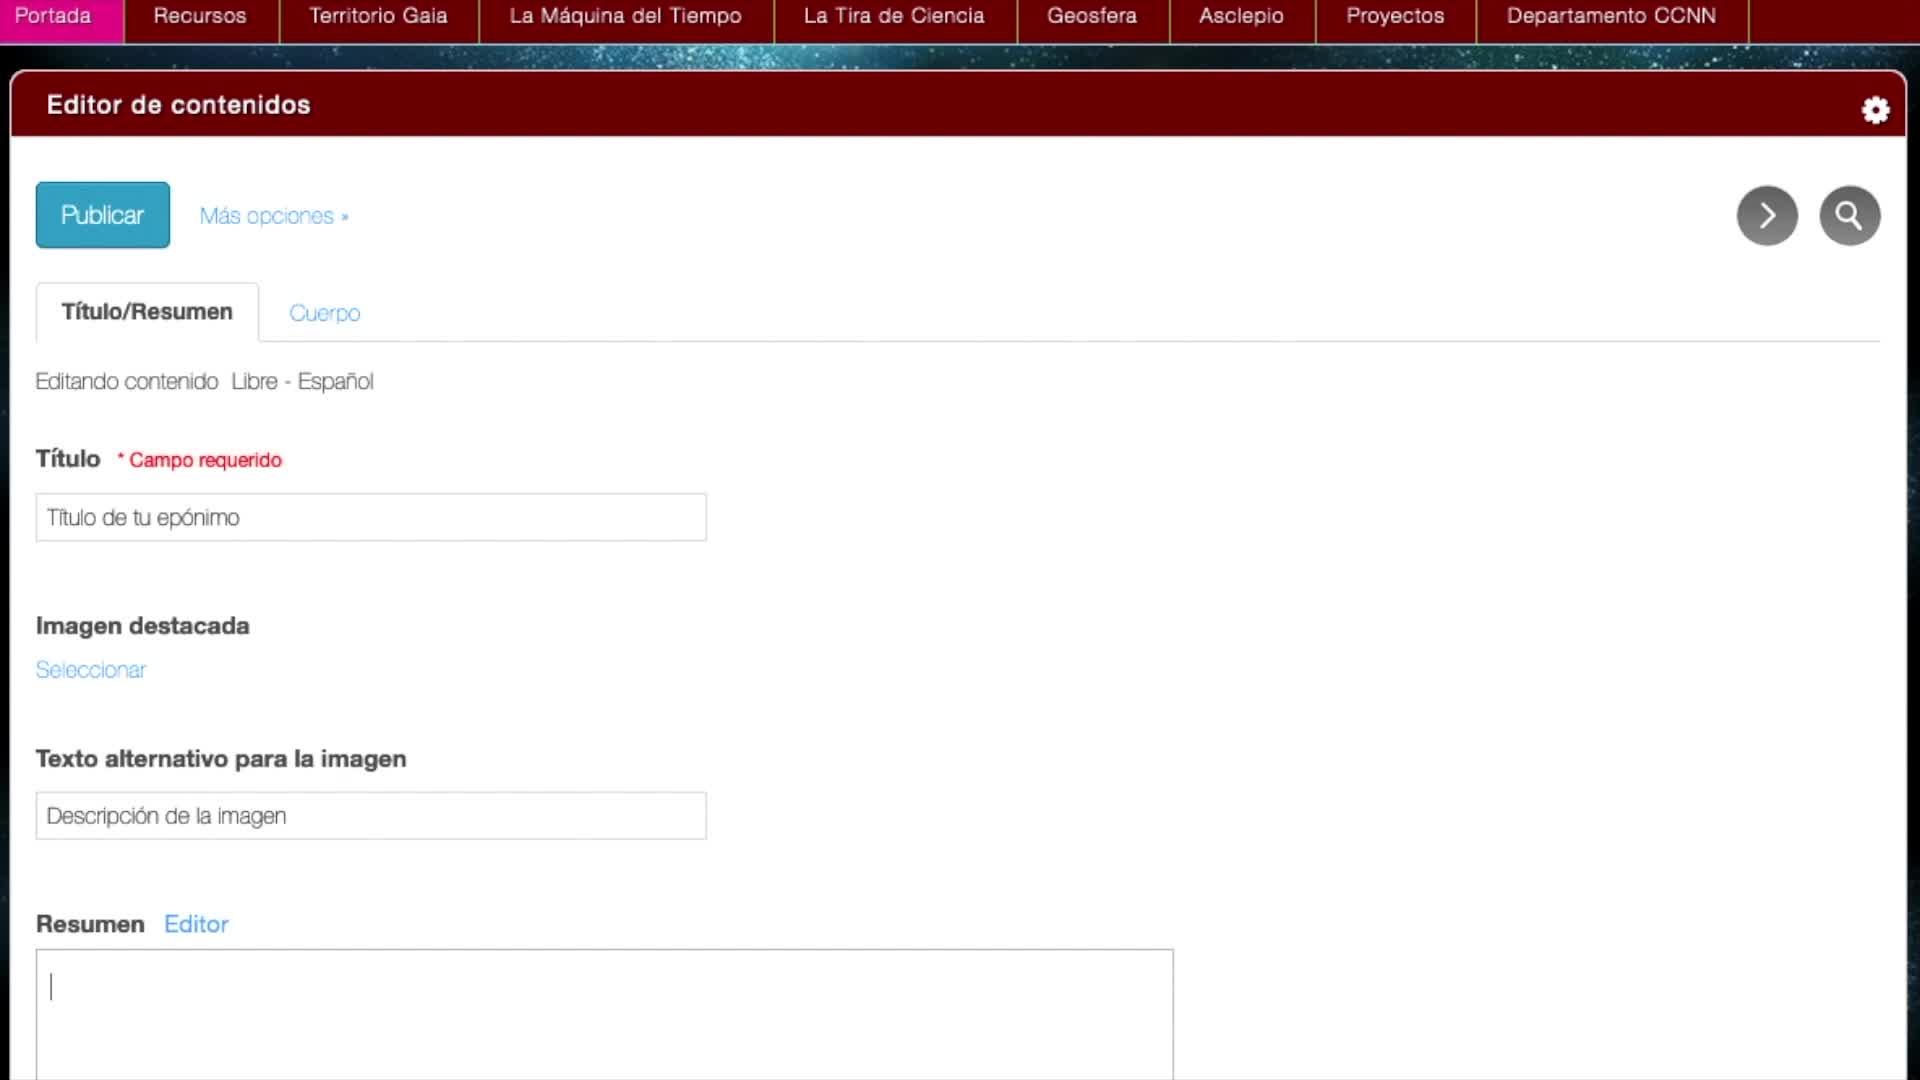Click the Título input field
This screenshot has width=1920, height=1080.
pyautogui.click(x=370, y=517)
